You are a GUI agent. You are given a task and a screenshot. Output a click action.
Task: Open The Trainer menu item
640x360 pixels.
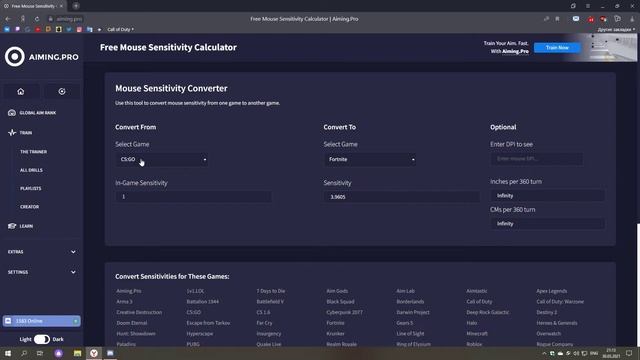tap(33, 152)
